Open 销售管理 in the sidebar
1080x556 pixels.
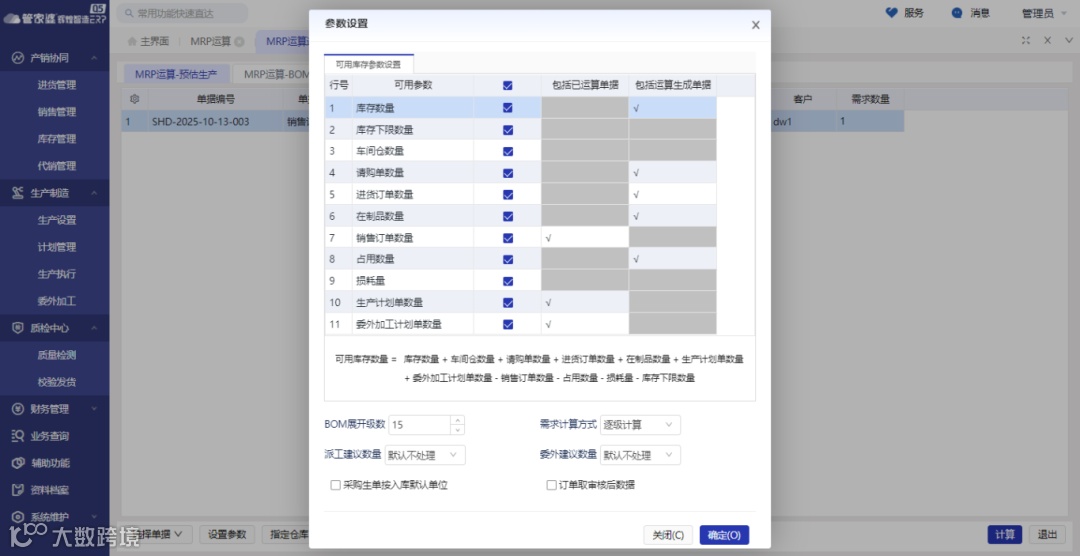(x=56, y=112)
